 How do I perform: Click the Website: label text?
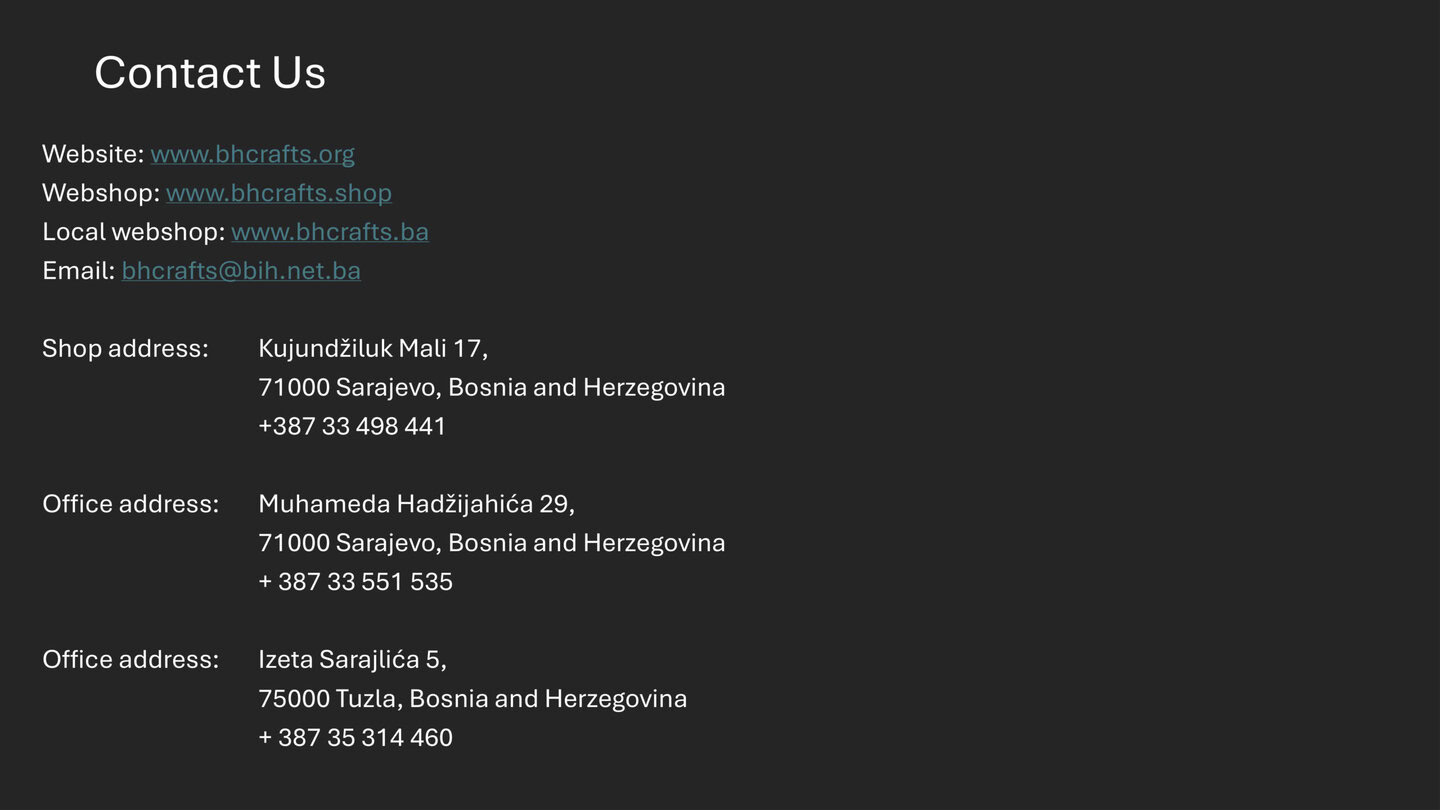point(93,154)
